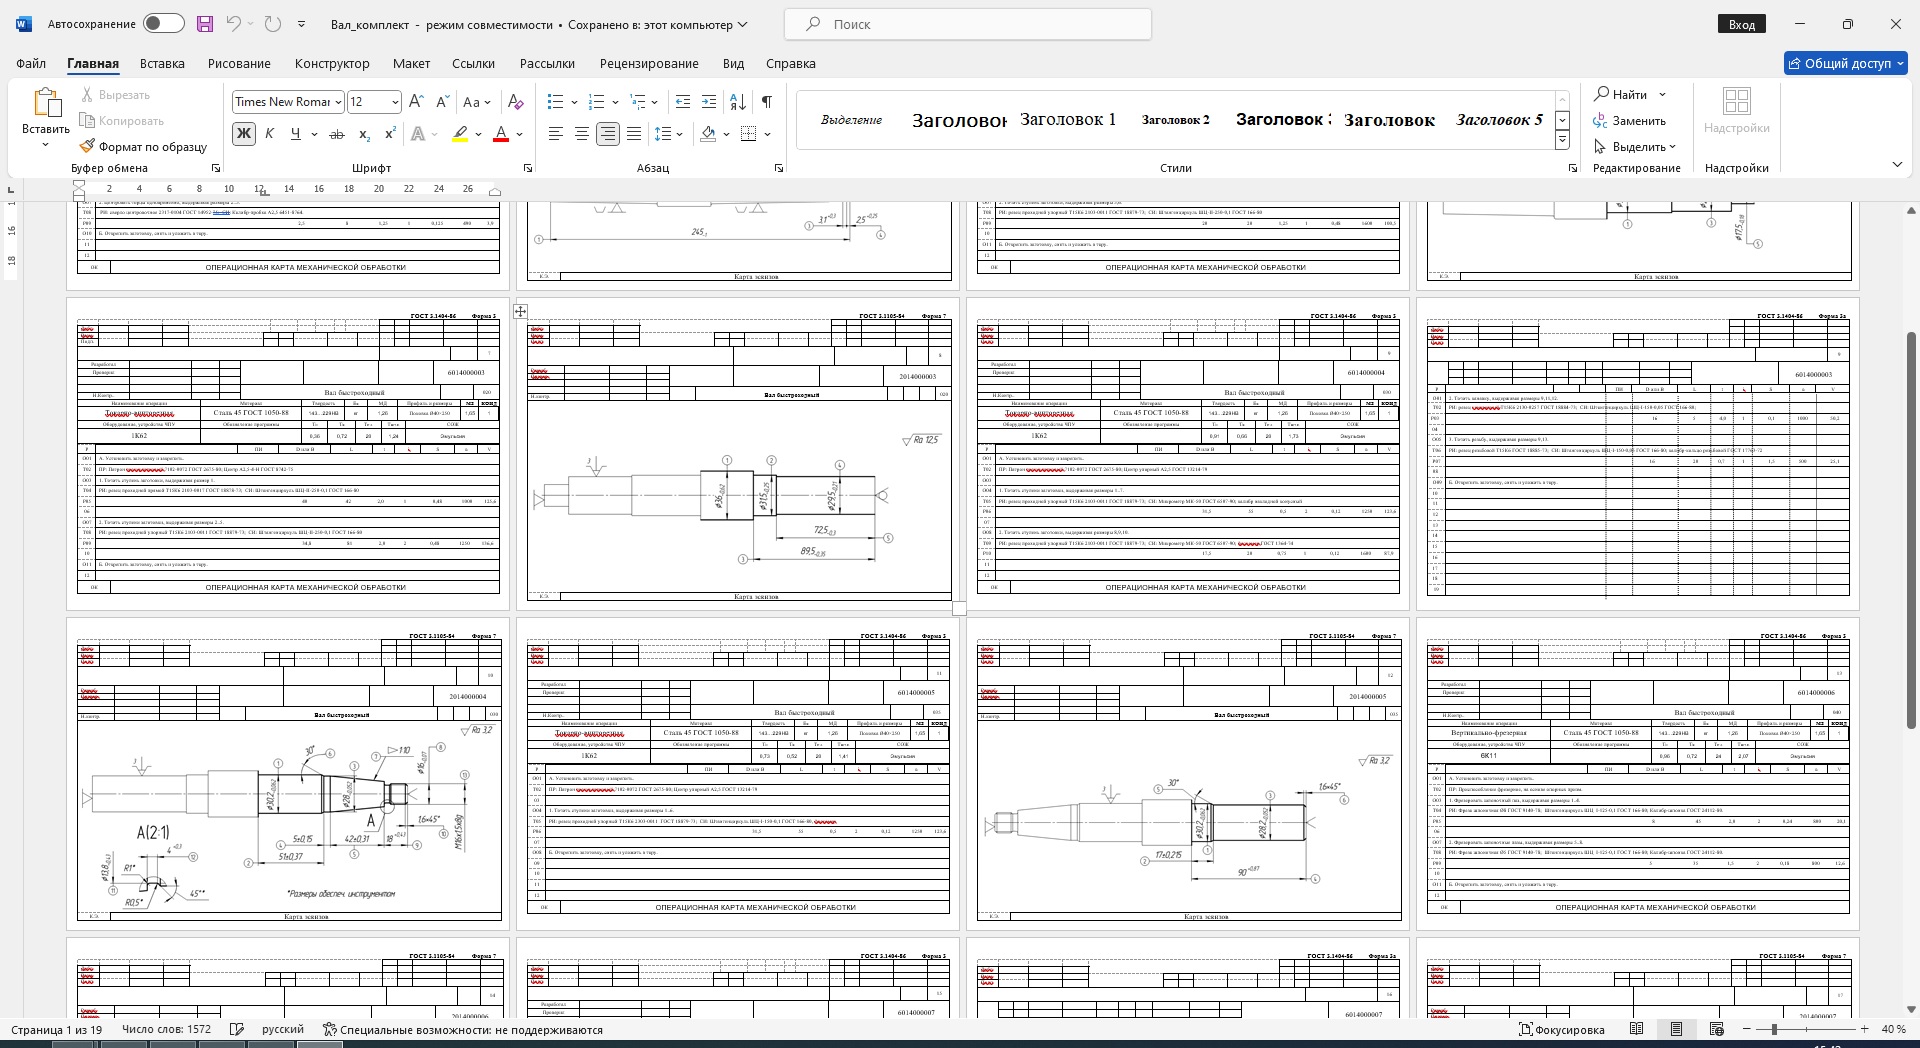Switch to the Рецензирование tab
The width and height of the screenshot is (1920, 1048).
649,63
